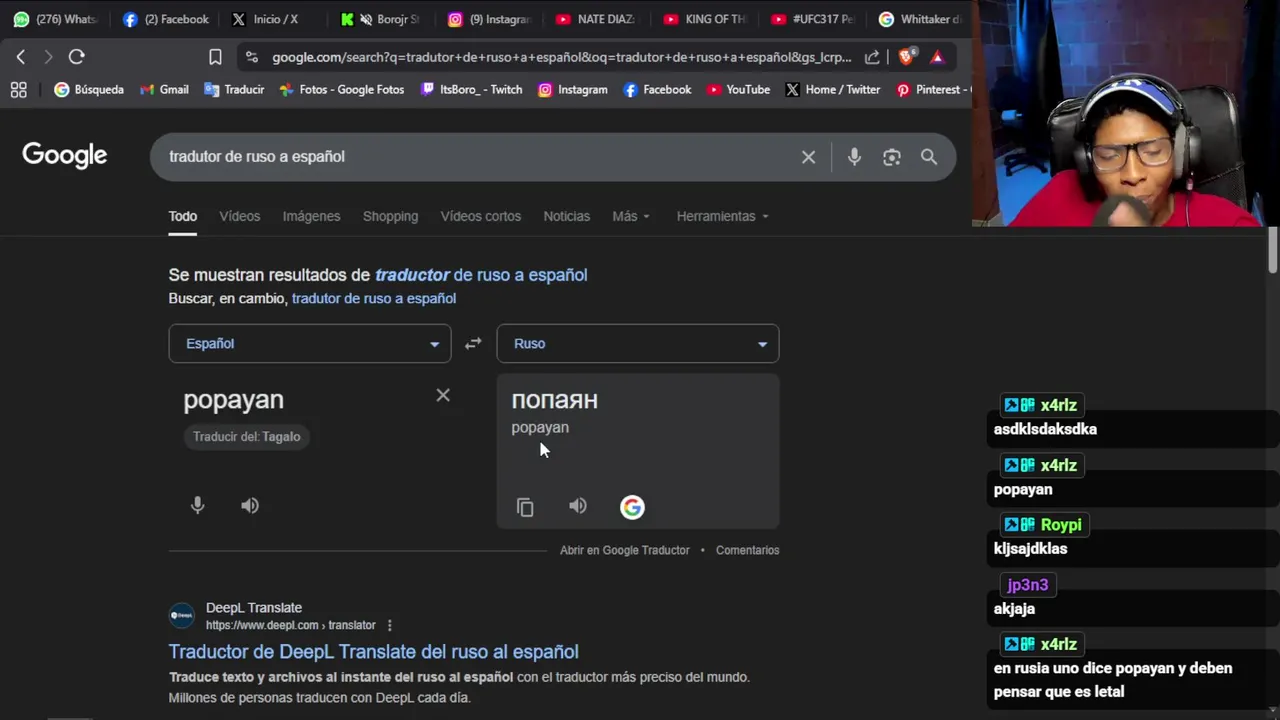The width and height of the screenshot is (1280, 720).
Task: Click Comentarios link under translator
Action: tap(747, 550)
